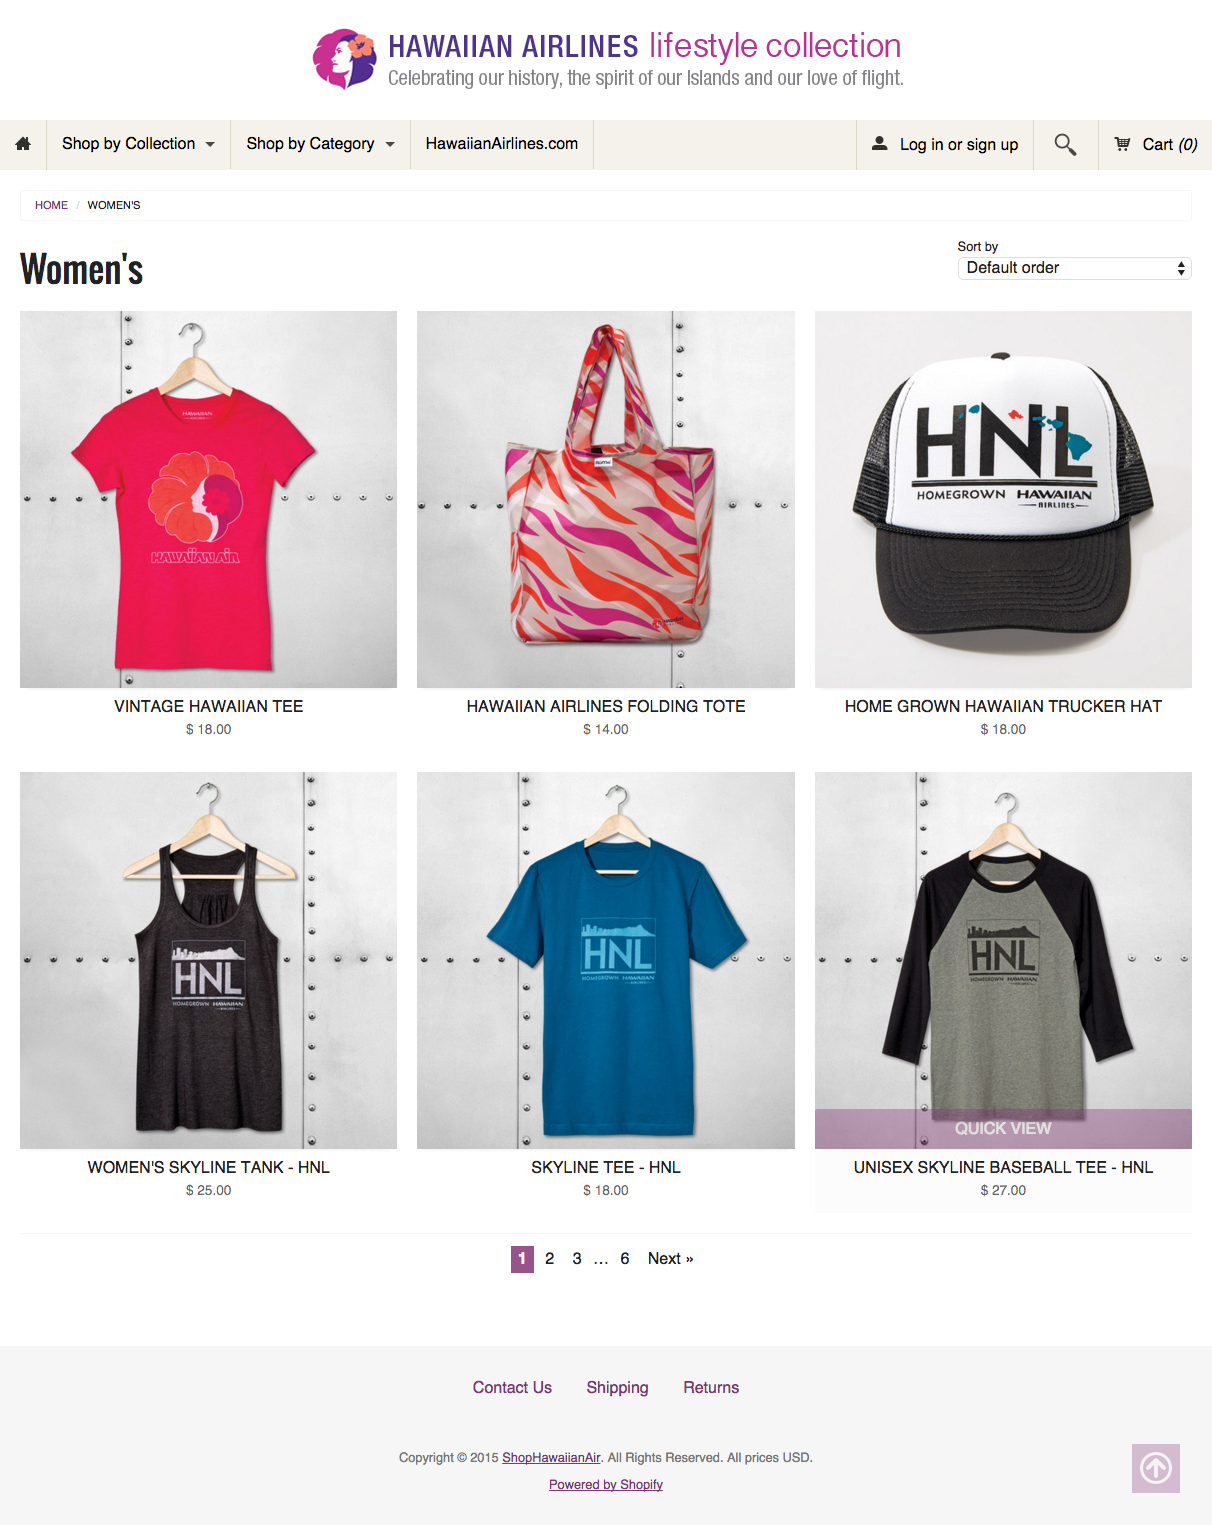Jump to page 6 of results
Image resolution: width=1212 pixels, height=1525 pixels.
[x=625, y=1259]
